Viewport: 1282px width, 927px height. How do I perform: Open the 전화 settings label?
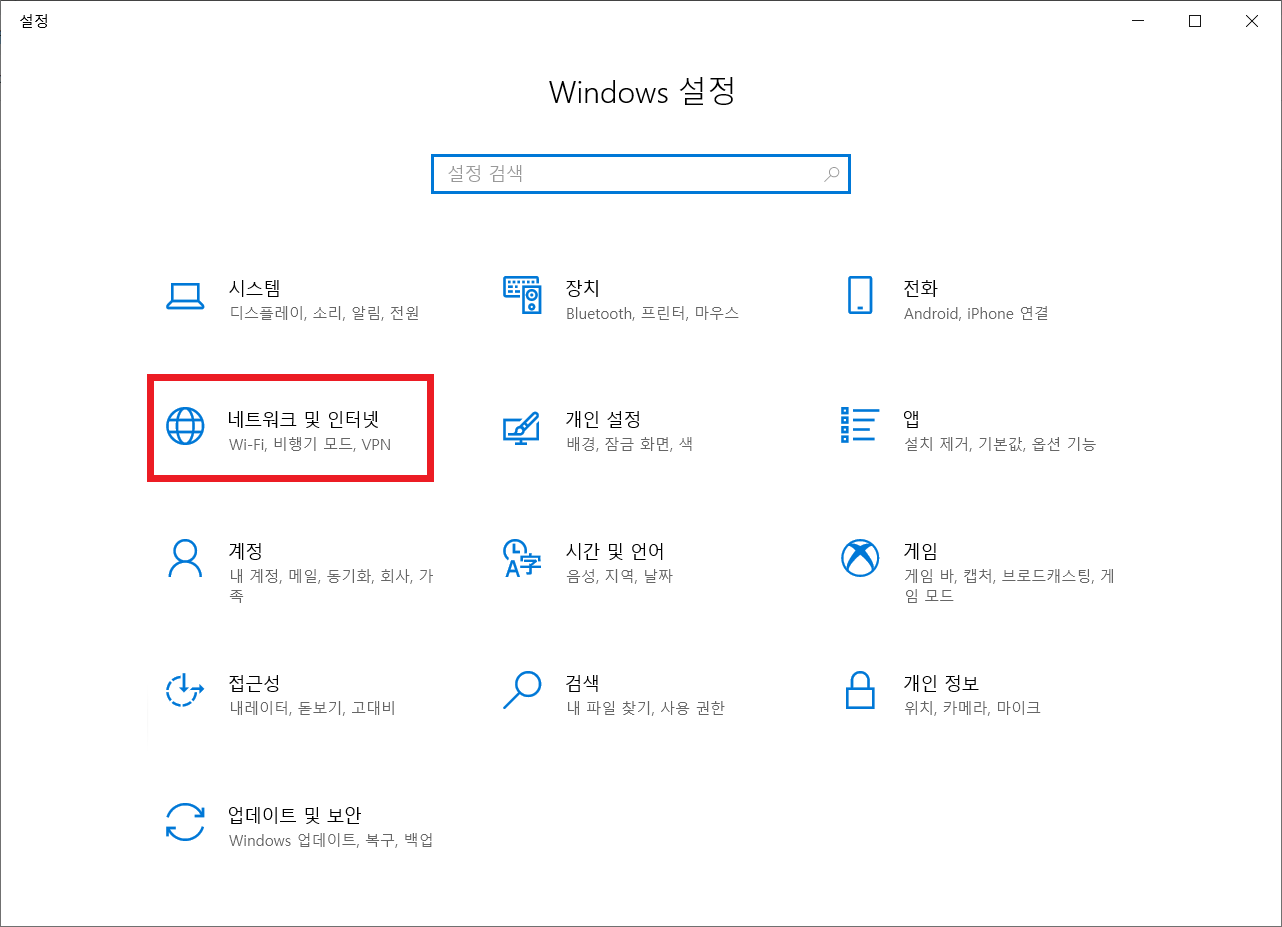pyautogui.click(x=921, y=288)
